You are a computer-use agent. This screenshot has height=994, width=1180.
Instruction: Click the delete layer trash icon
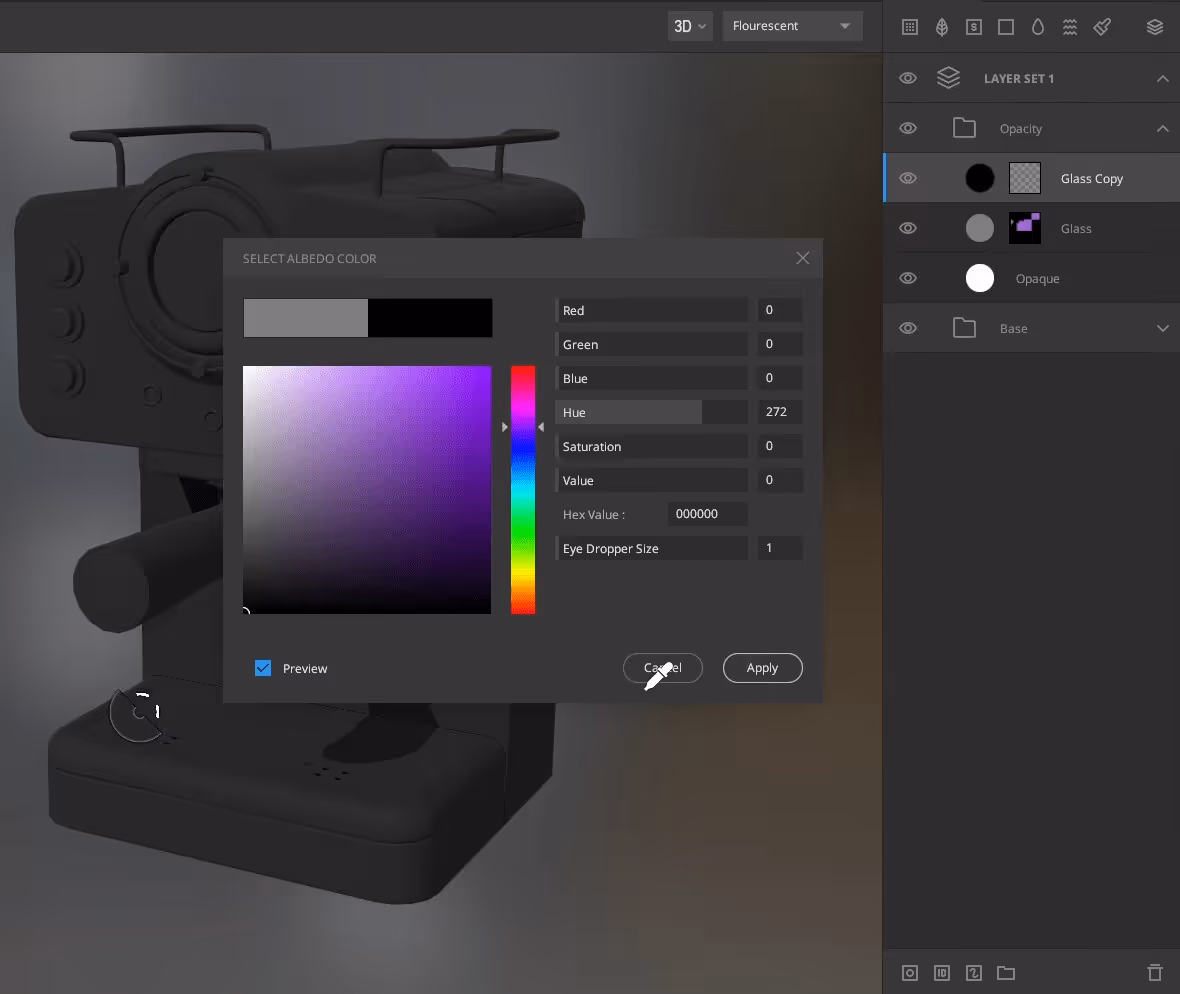[1155, 972]
